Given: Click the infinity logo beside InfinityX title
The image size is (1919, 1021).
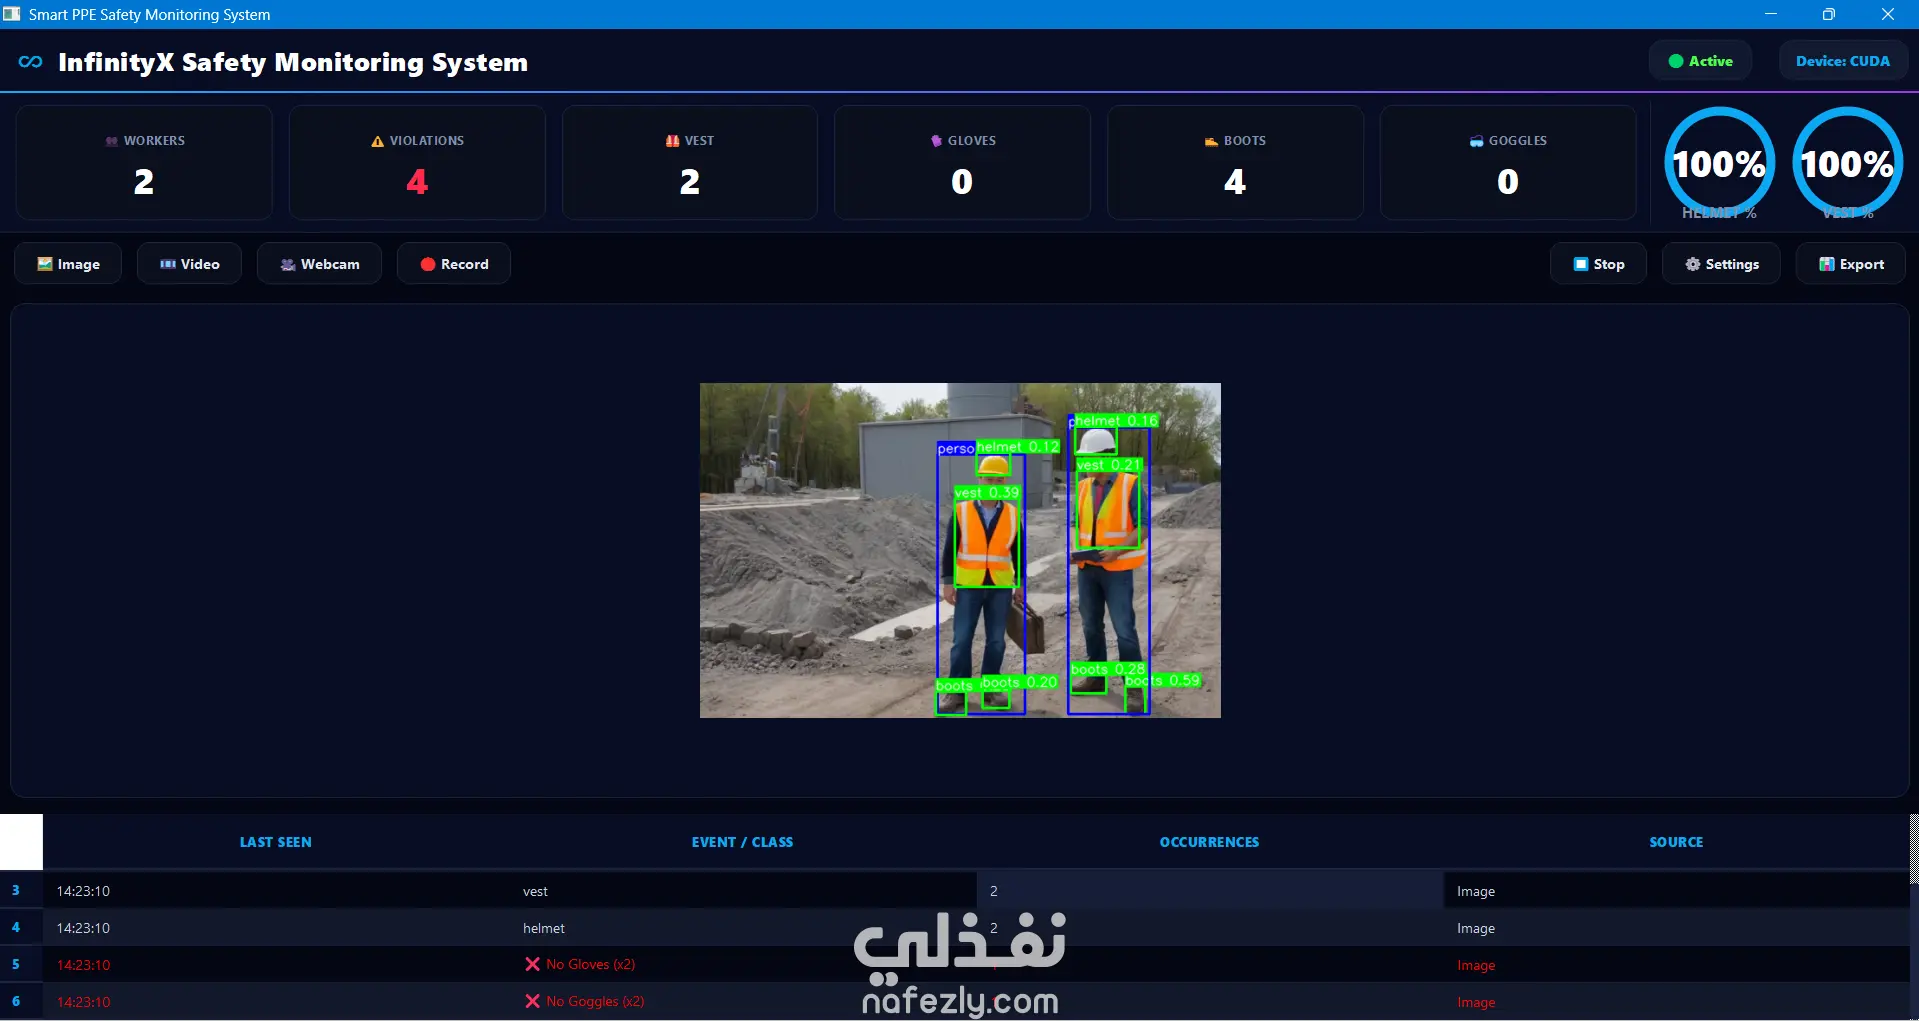Looking at the screenshot, I should point(31,62).
